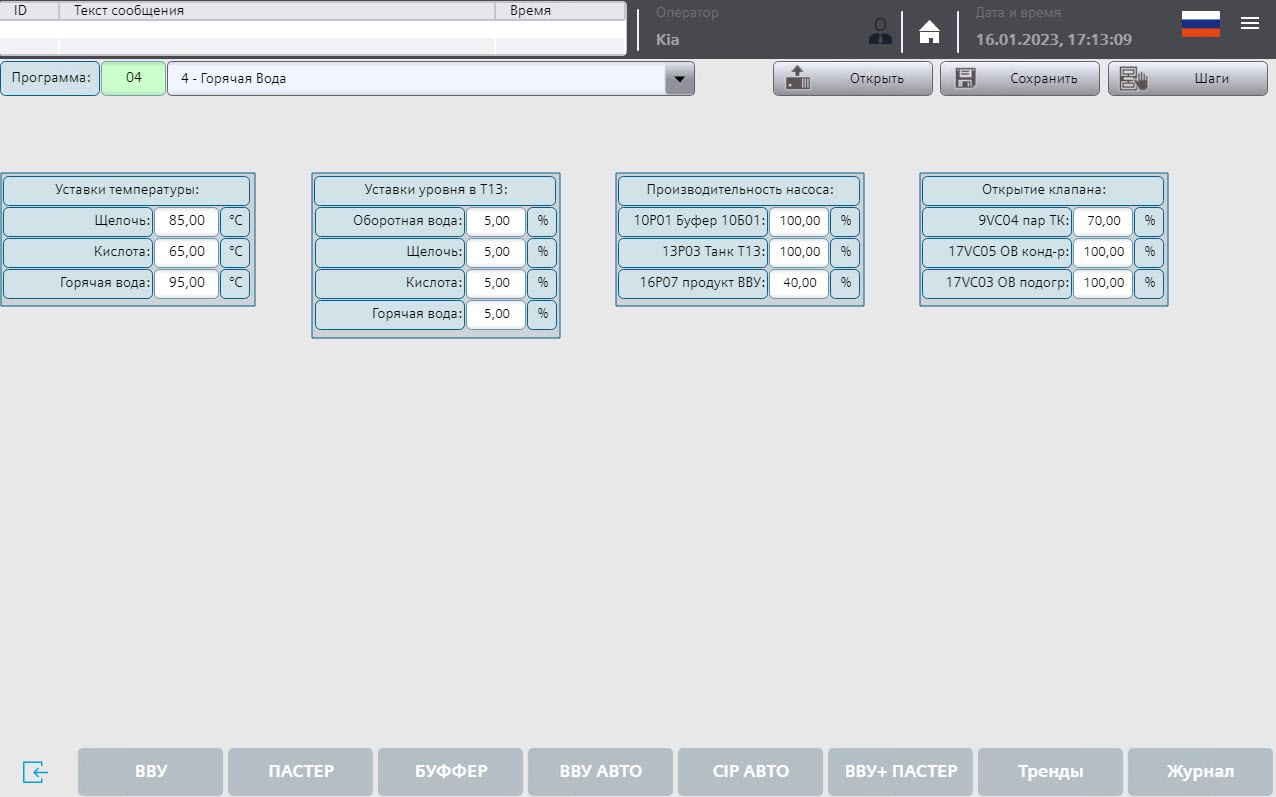Edit the Щелочь temperature setpoint field
1276x797 pixels.
[186, 221]
